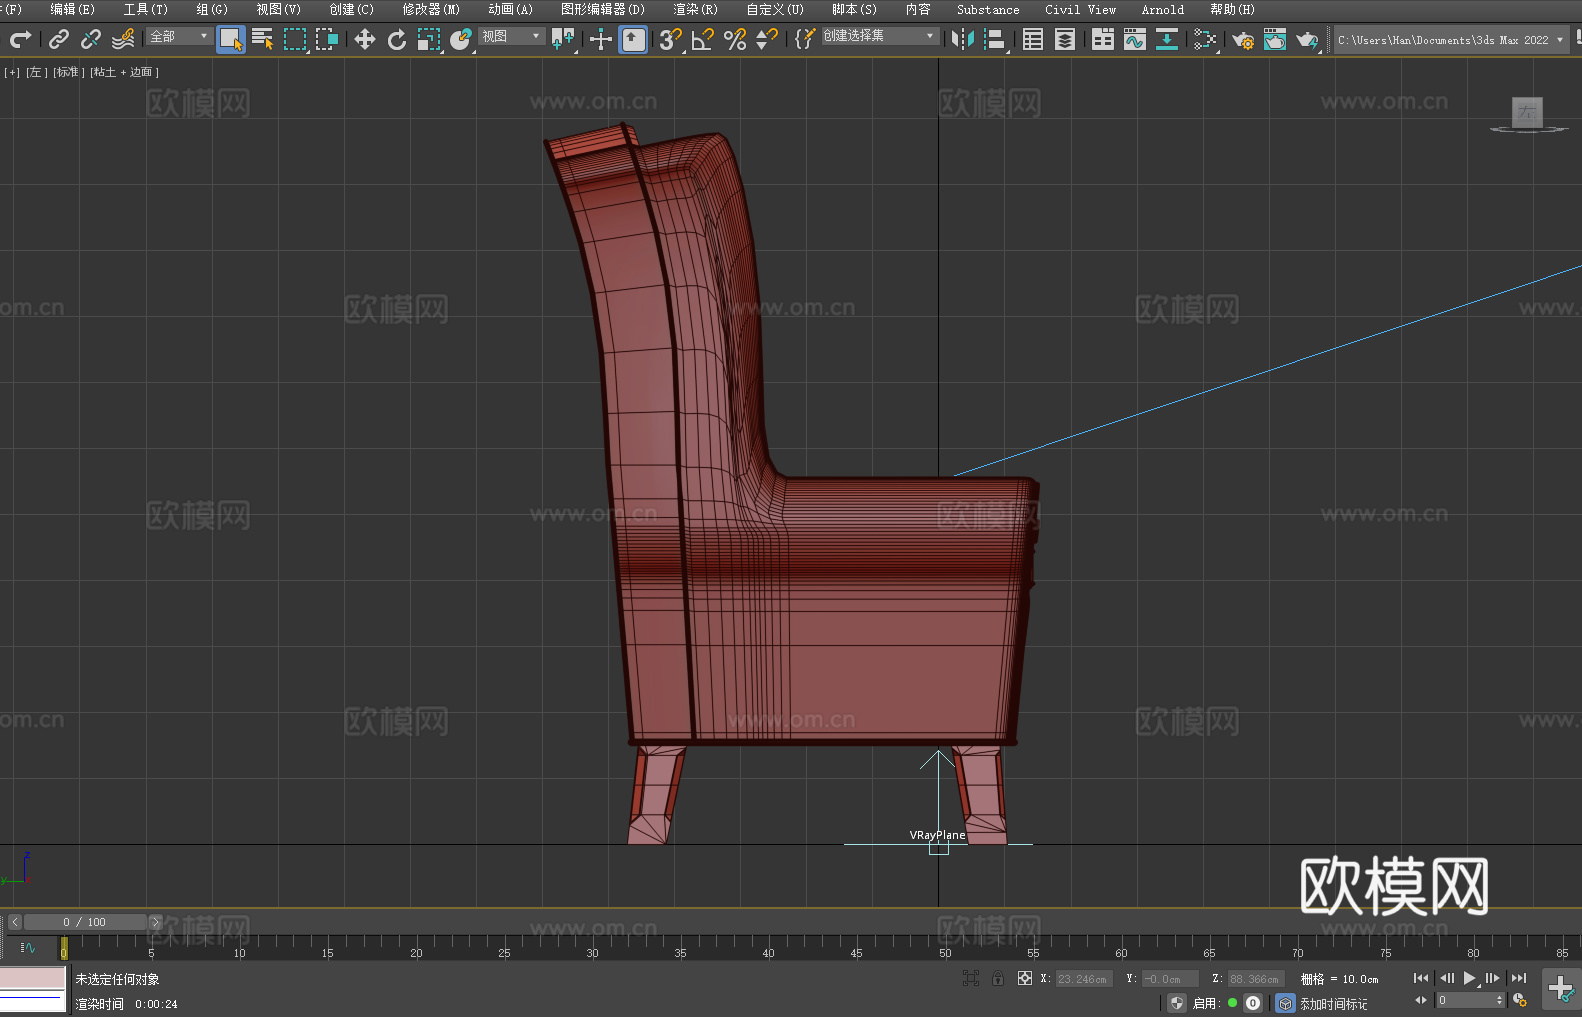The image size is (1582, 1017).
Task: Select the Move tool
Action: click(x=365, y=39)
